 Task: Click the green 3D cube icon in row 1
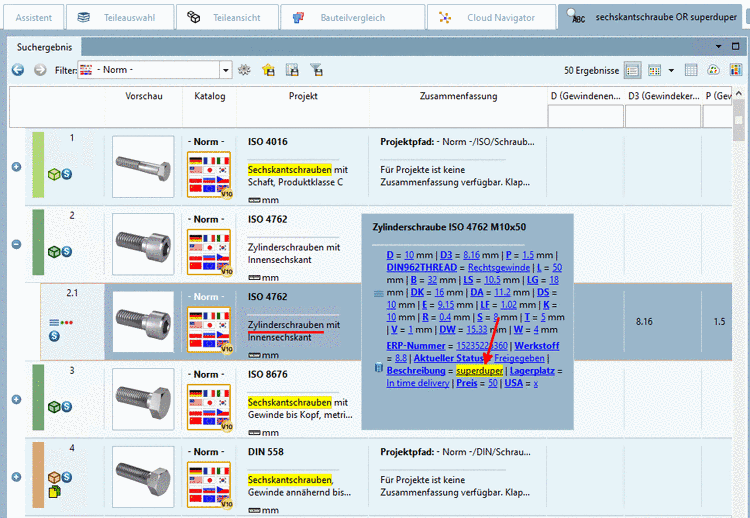[x=54, y=174]
